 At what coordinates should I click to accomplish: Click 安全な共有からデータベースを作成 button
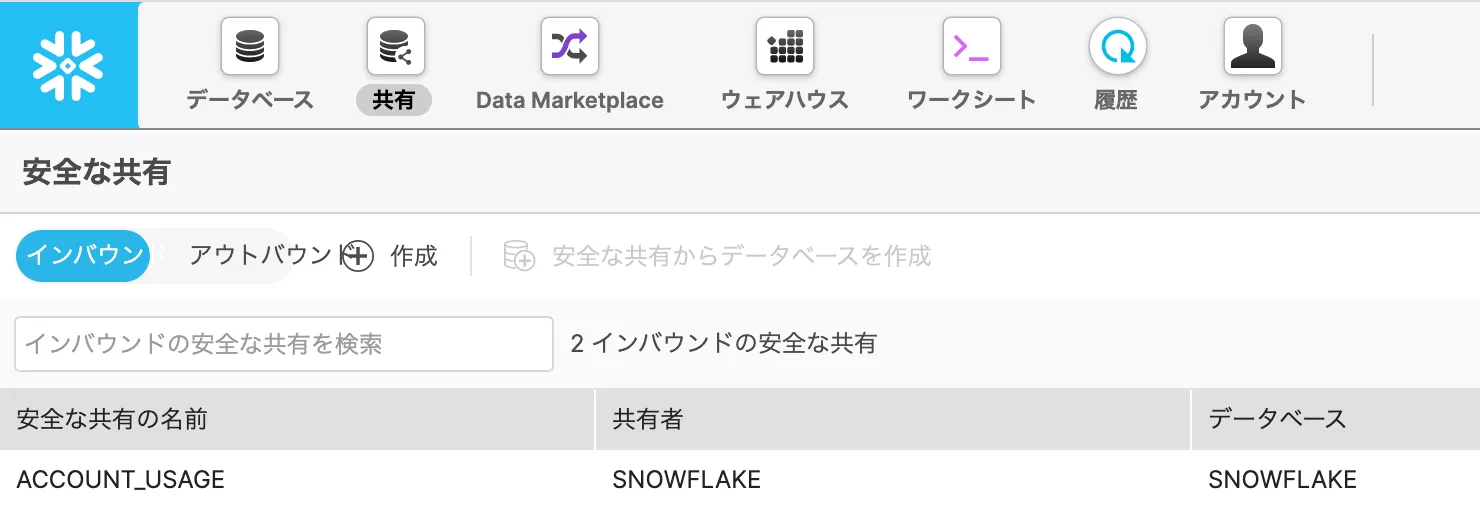coord(741,256)
